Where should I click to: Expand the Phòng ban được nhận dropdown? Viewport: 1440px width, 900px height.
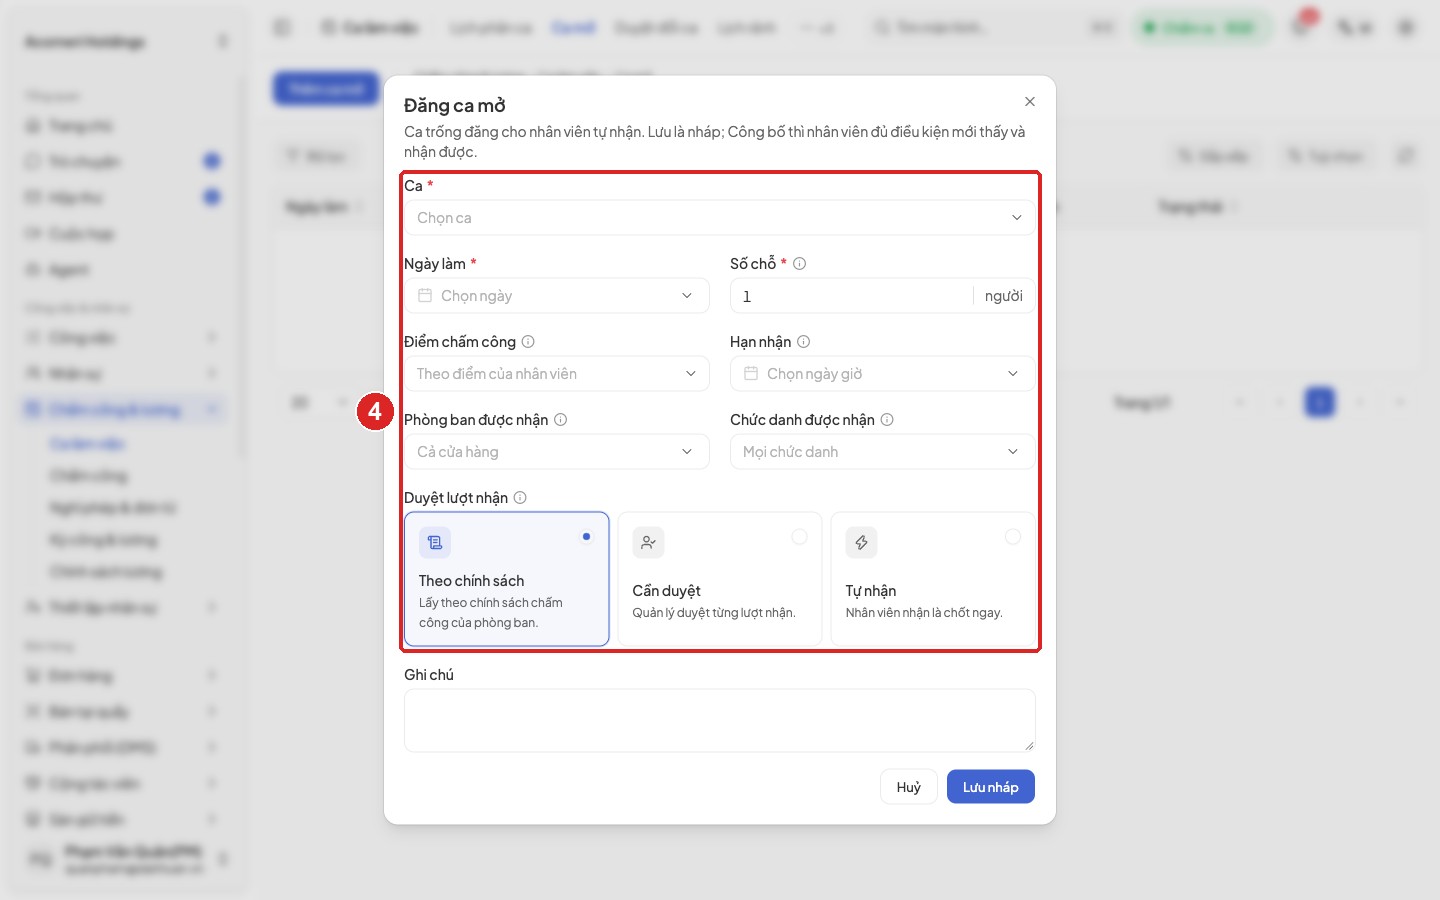click(x=557, y=452)
